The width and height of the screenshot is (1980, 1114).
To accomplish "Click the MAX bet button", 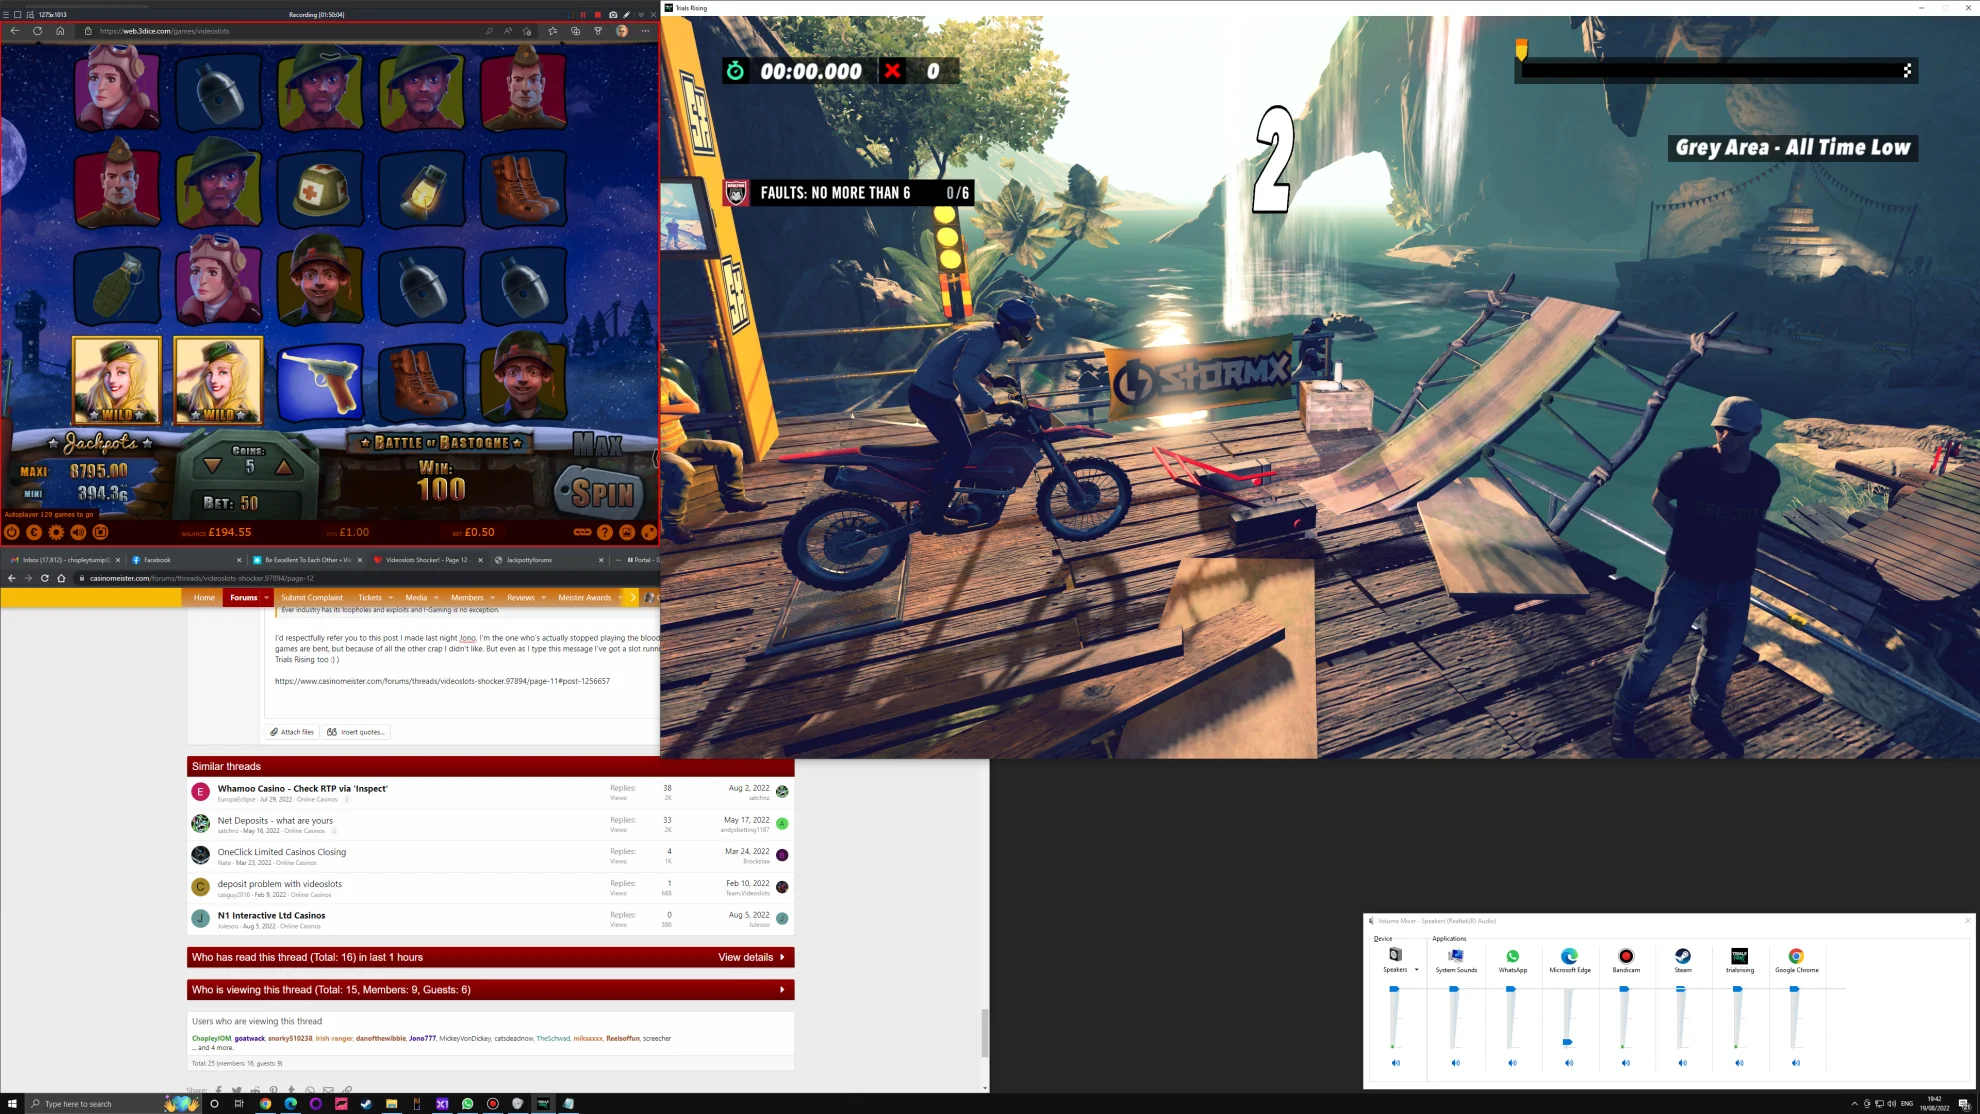I will click(x=597, y=444).
